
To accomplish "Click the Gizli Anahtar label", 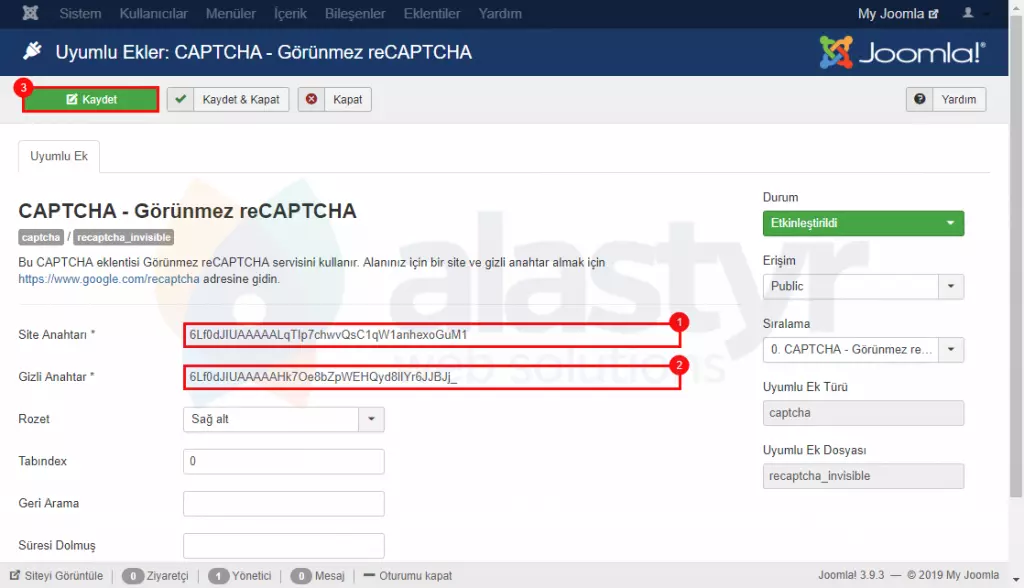I will pyautogui.click(x=56, y=377).
